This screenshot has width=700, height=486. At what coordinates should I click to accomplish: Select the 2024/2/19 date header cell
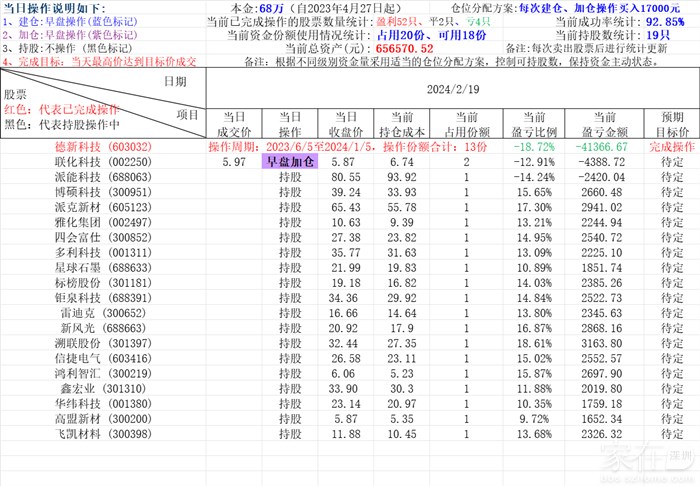click(x=452, y=88)
